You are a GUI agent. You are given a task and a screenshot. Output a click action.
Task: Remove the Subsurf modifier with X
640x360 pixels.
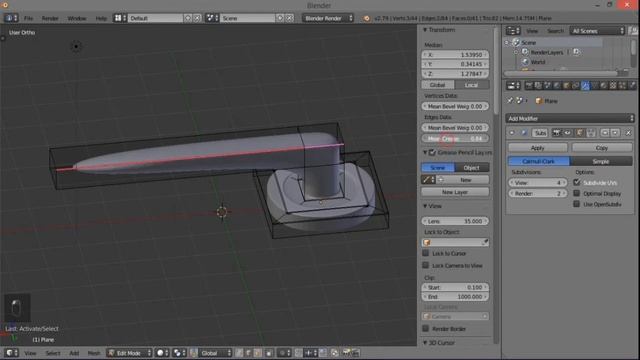coord(629,133)
